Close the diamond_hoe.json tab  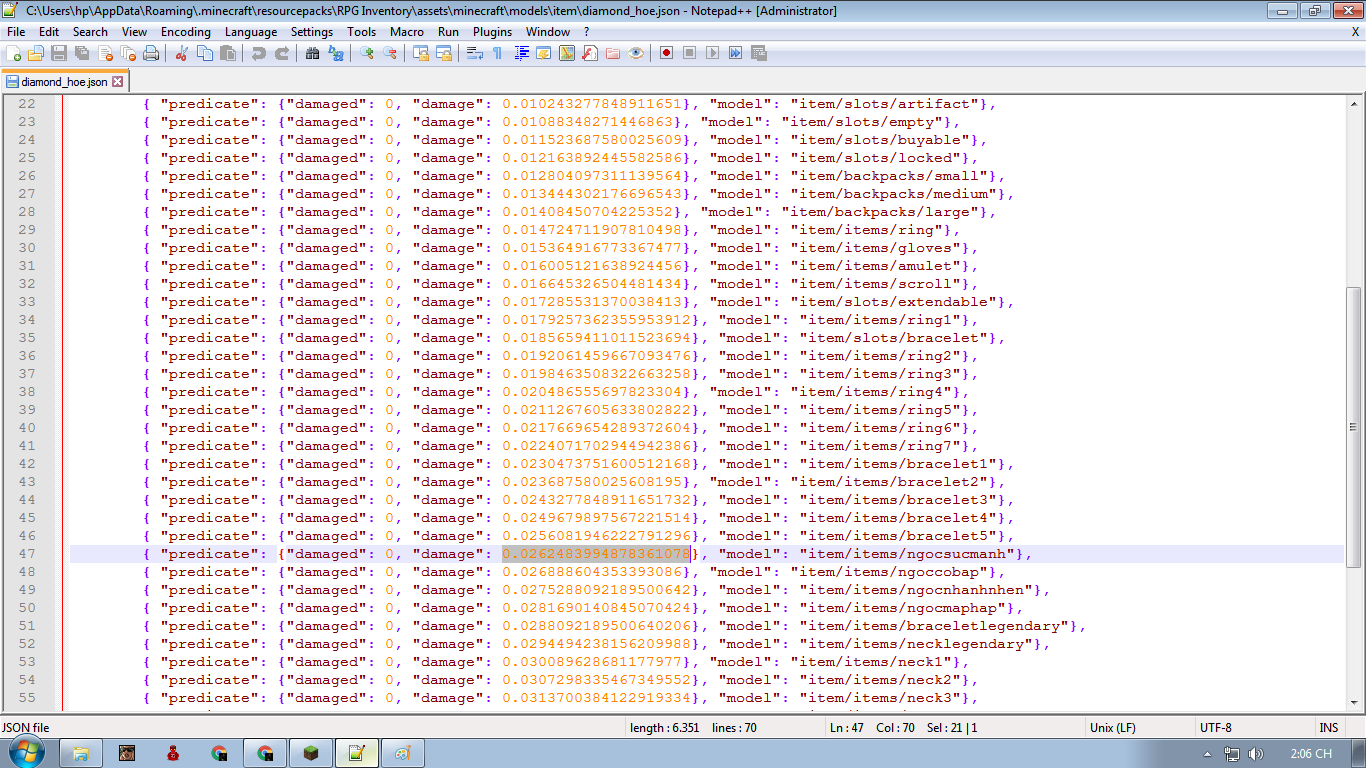click(117, 82)
